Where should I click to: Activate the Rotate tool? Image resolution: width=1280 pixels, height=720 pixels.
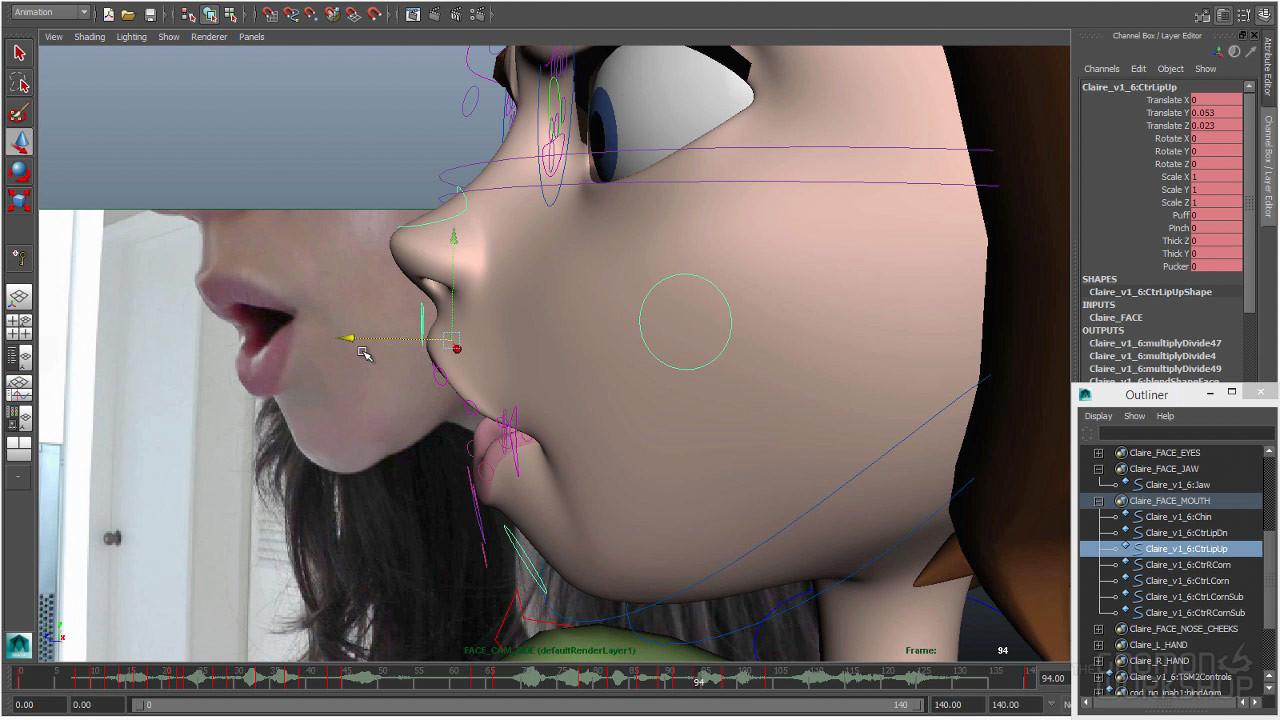click(x=19, y=171)
